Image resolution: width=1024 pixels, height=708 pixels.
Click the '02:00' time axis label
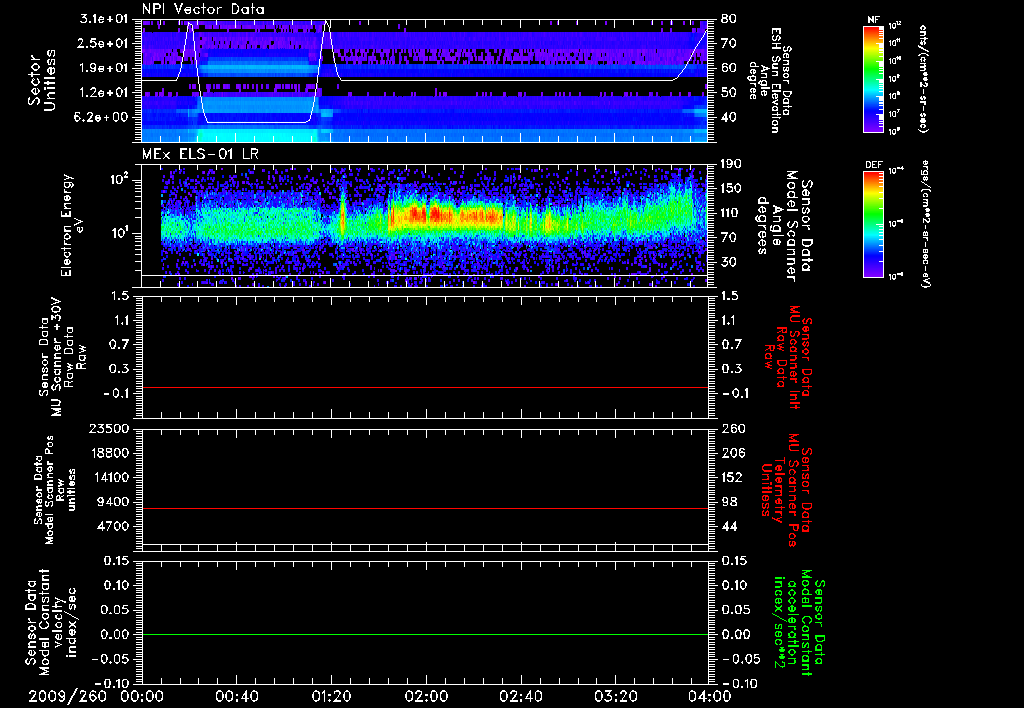click(x=426, y=696)
